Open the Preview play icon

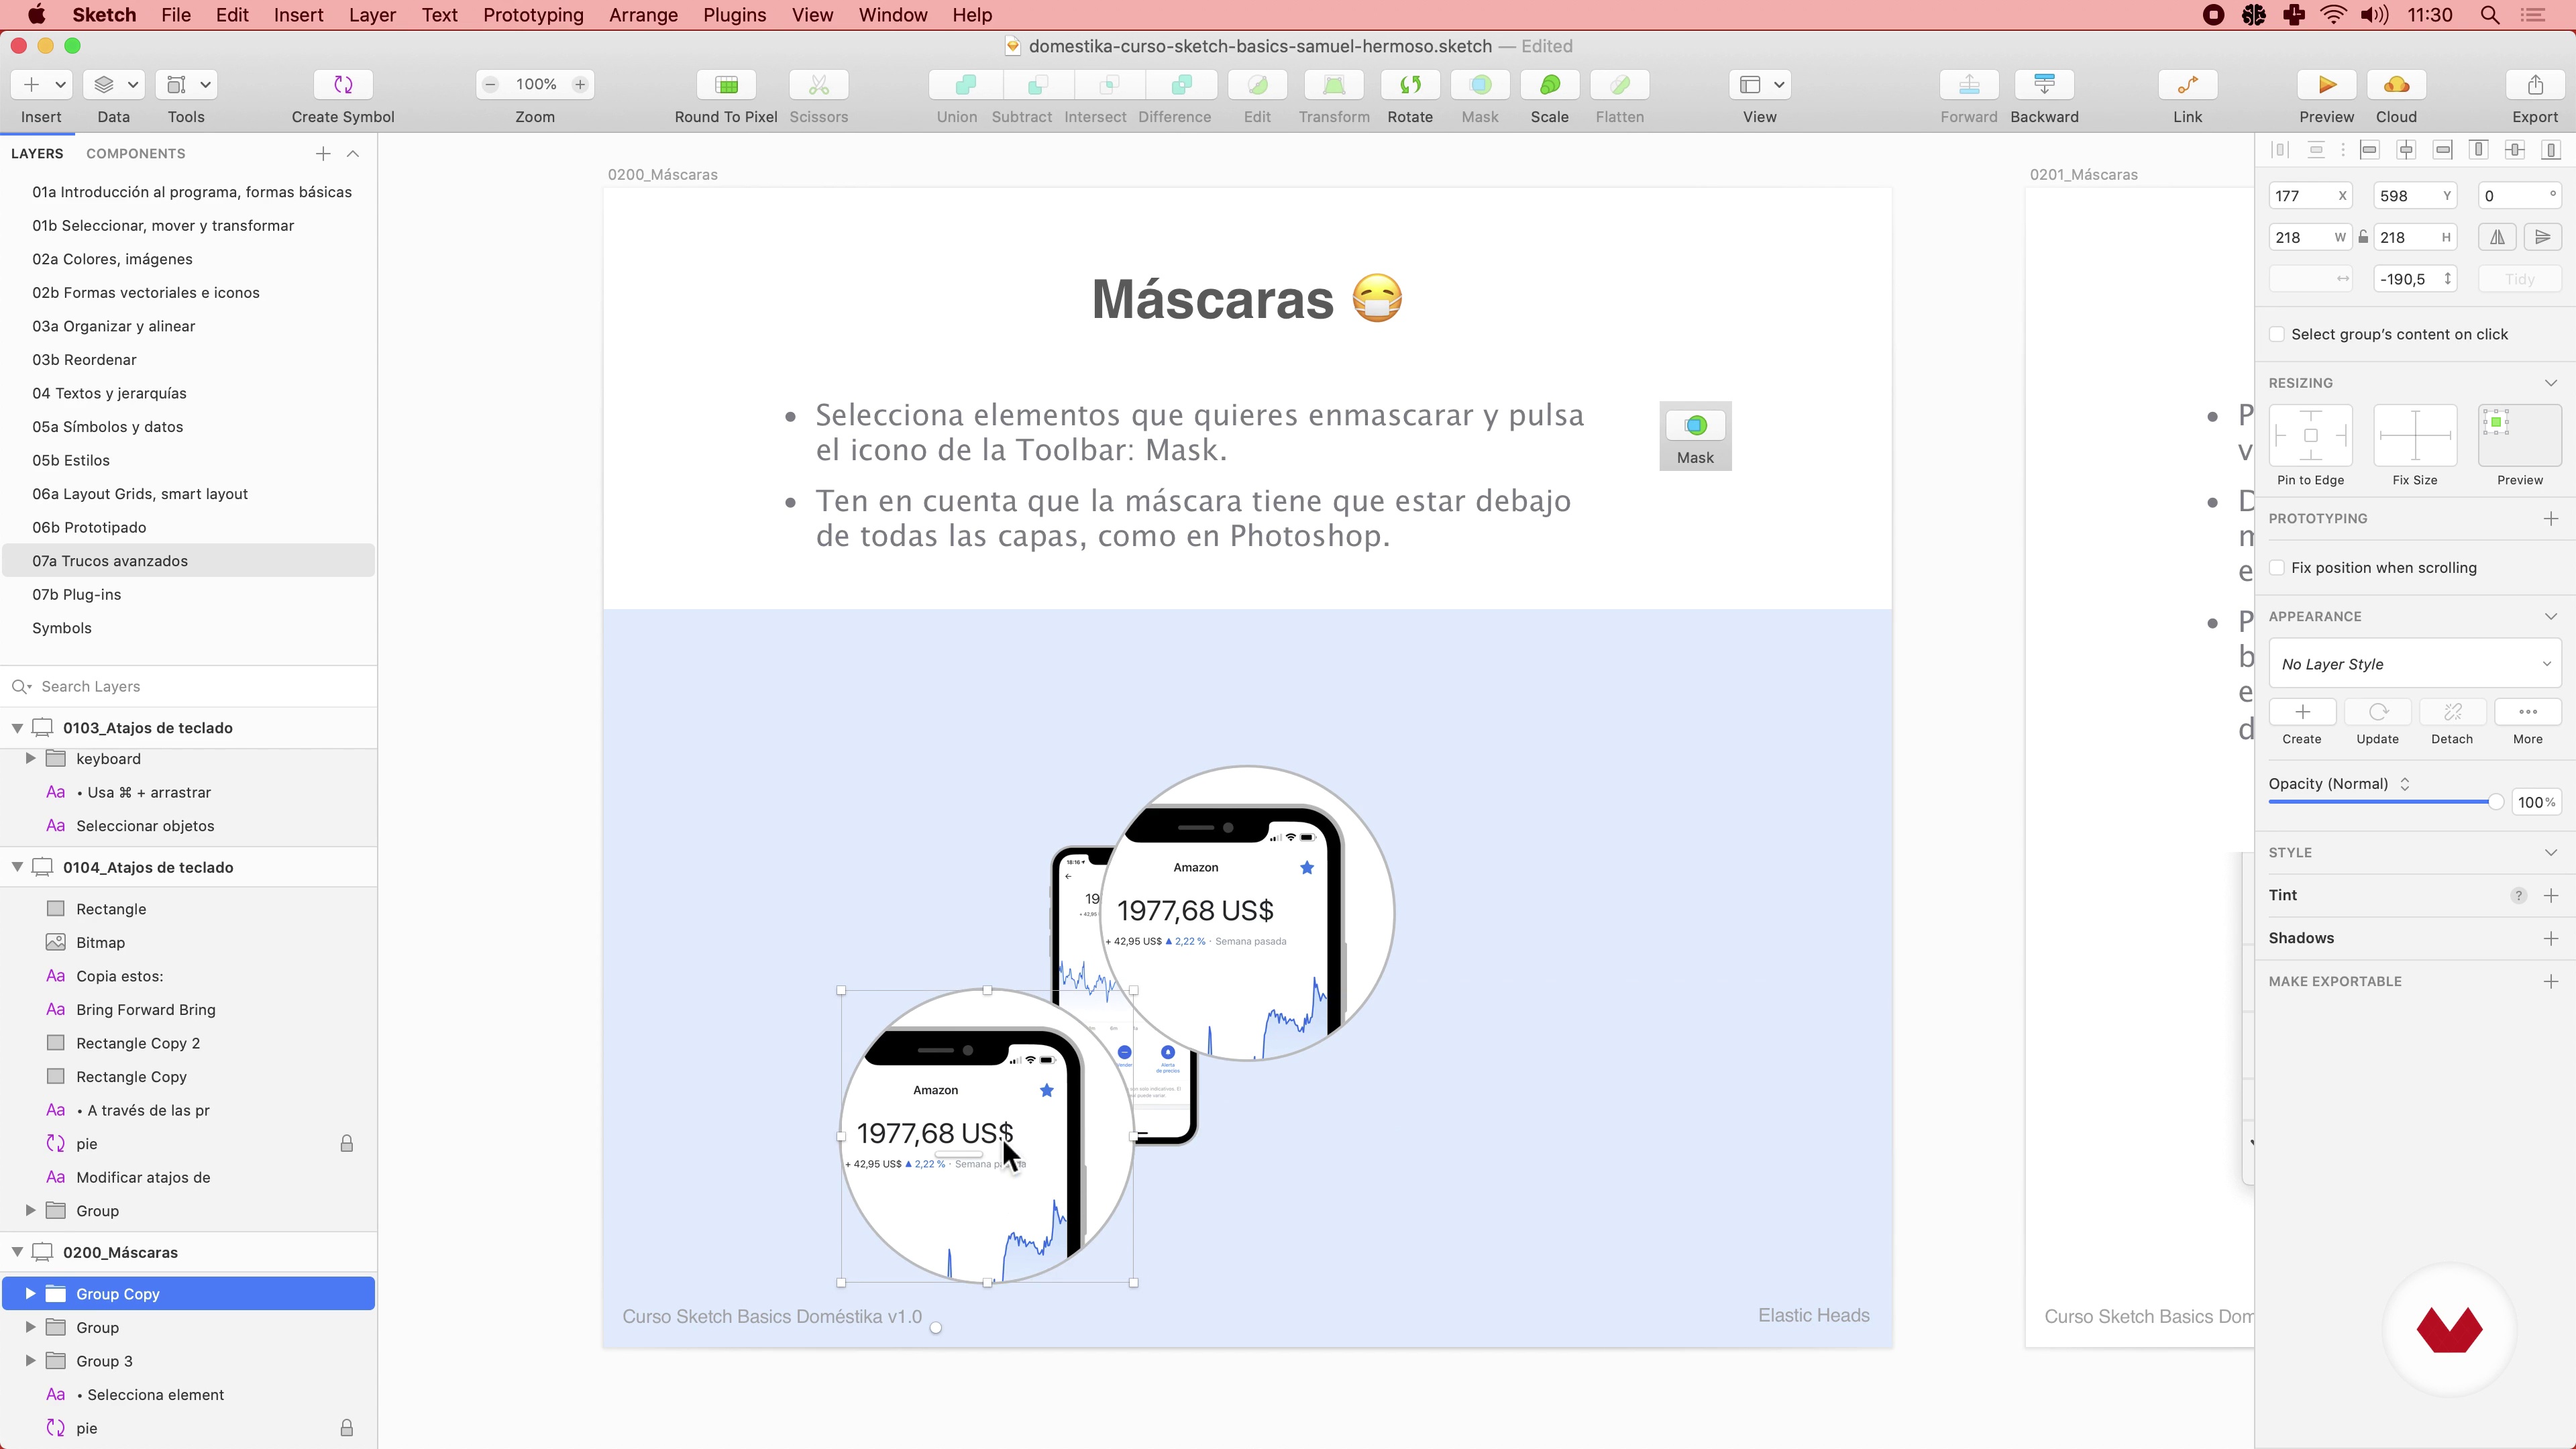[x=2326, y=85]
